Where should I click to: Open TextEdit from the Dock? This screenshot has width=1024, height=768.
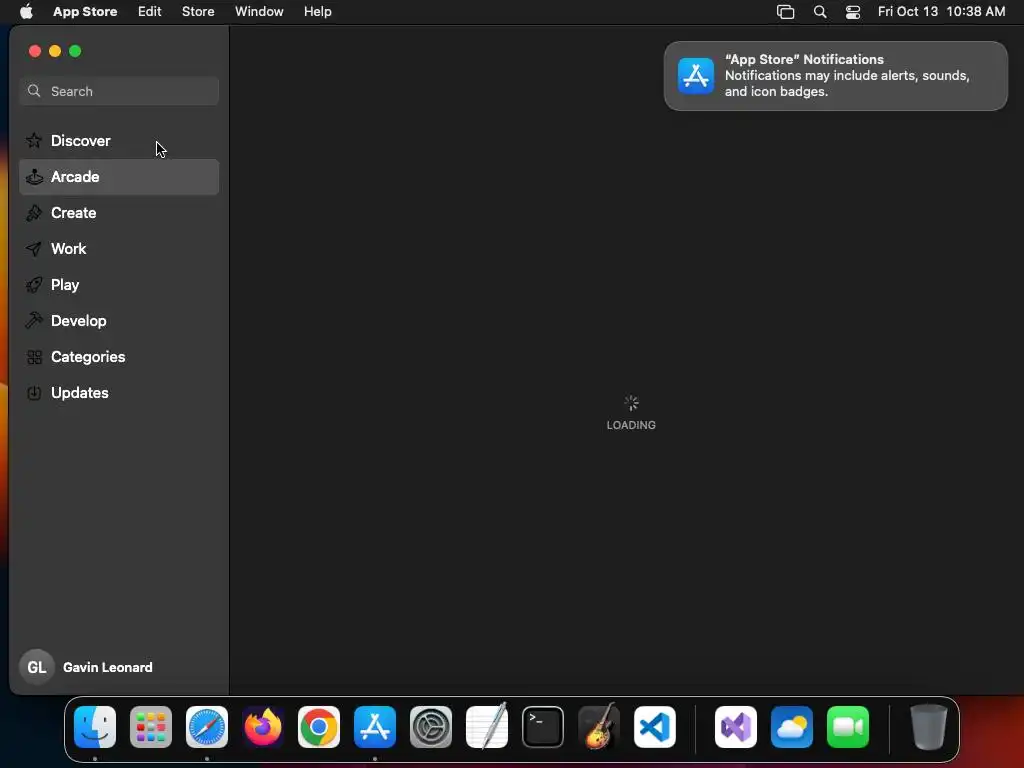tap(487, 727)
